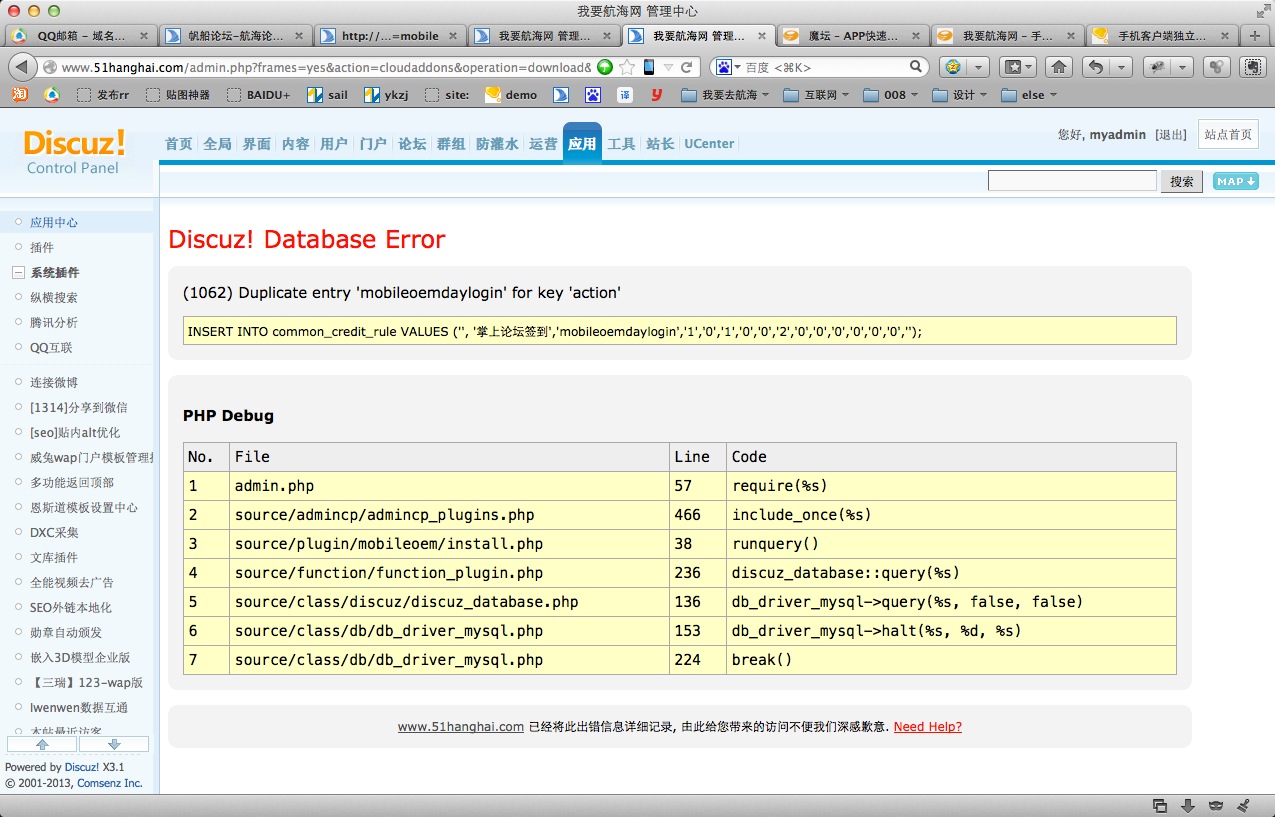Click the Evernote elephant clipper icon

pyautogui.click(x=1252, y=67)
